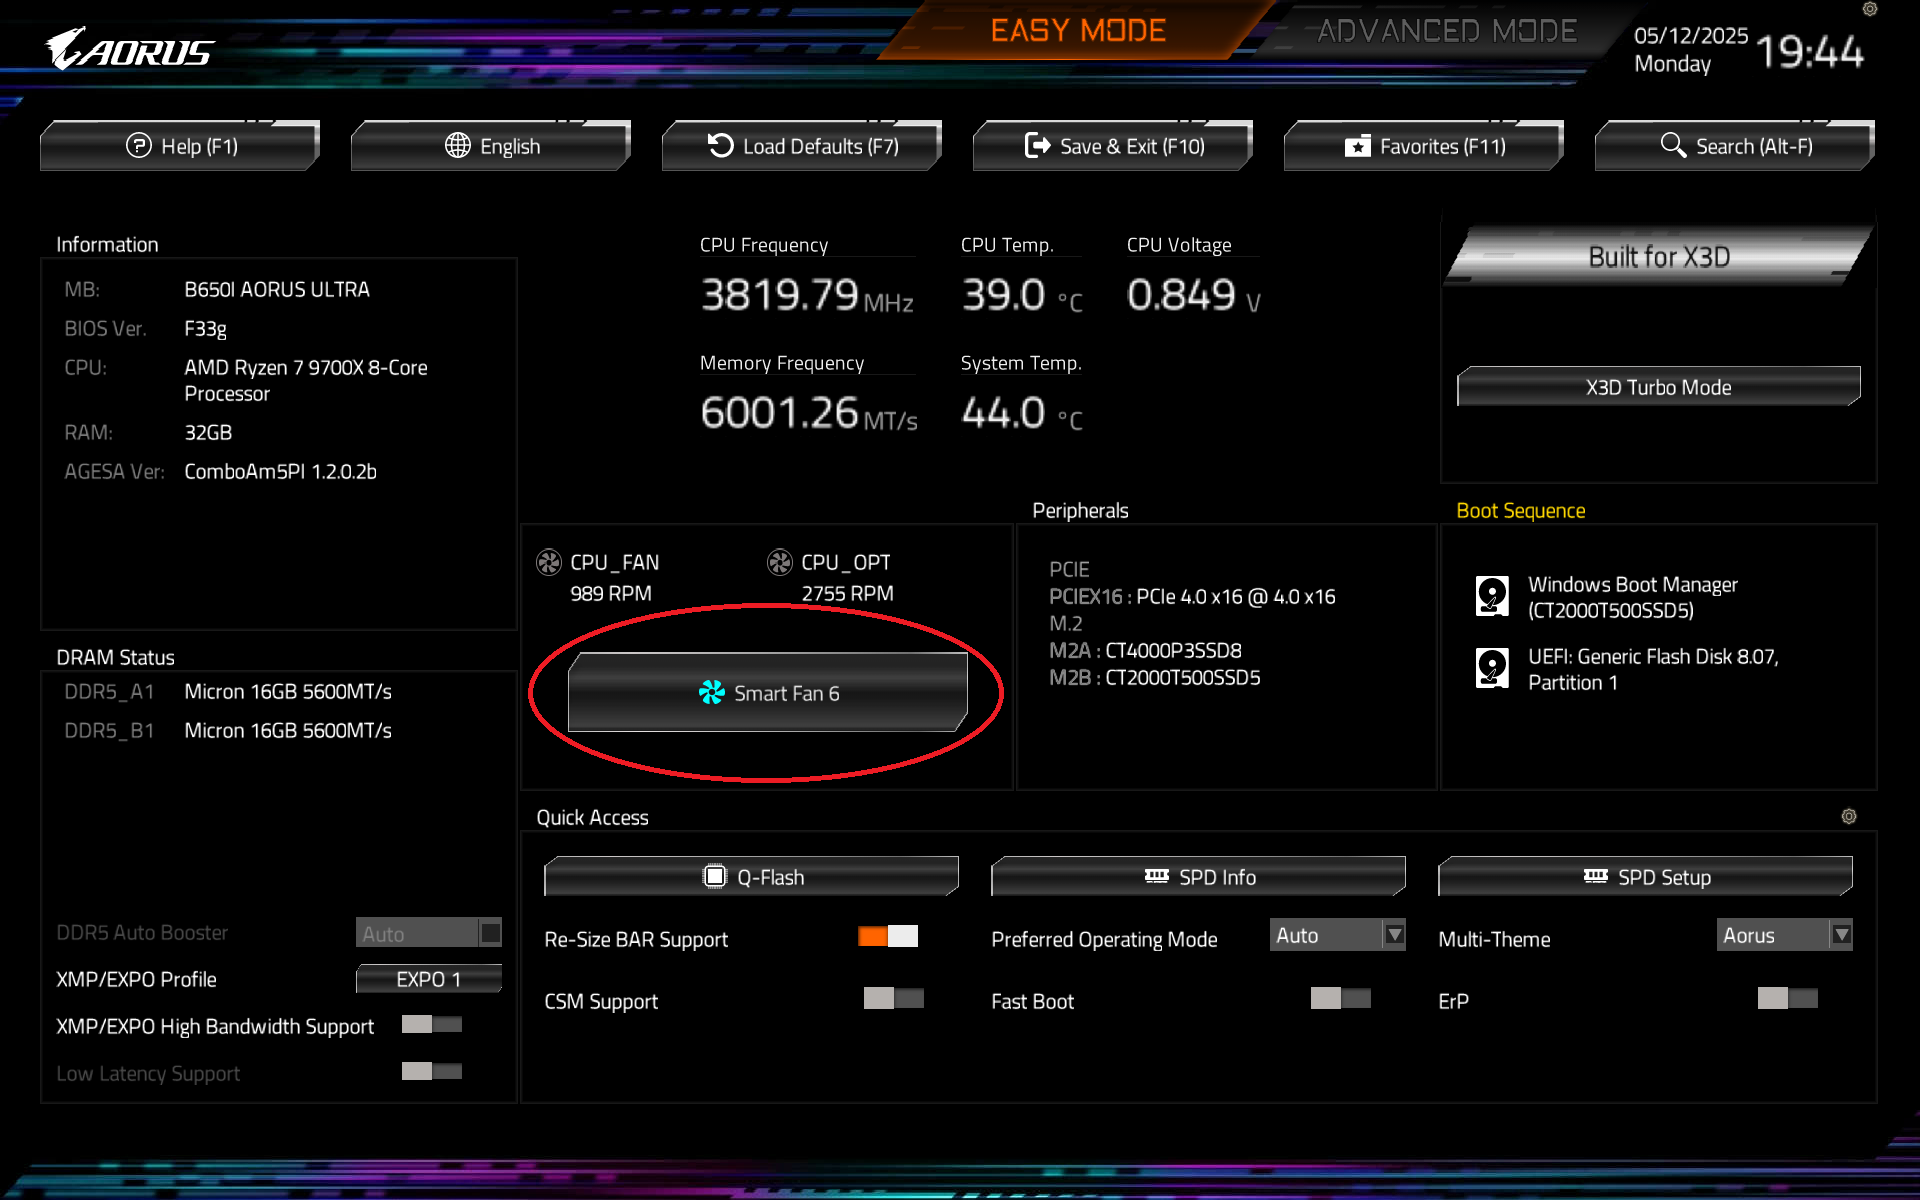The height and width of the screenshot is (1200, 1920).
Task: Enable CSM Support toggle
Action: tap(893, 999)
